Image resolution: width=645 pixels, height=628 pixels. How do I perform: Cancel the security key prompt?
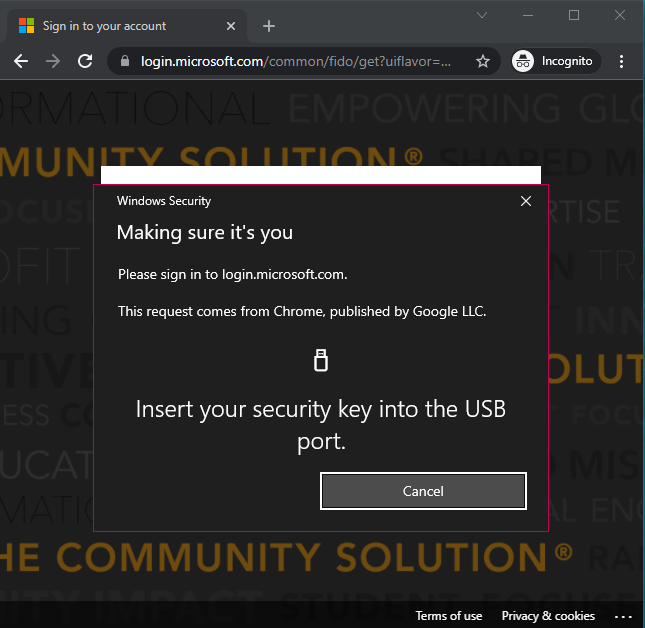click(423, 491)
